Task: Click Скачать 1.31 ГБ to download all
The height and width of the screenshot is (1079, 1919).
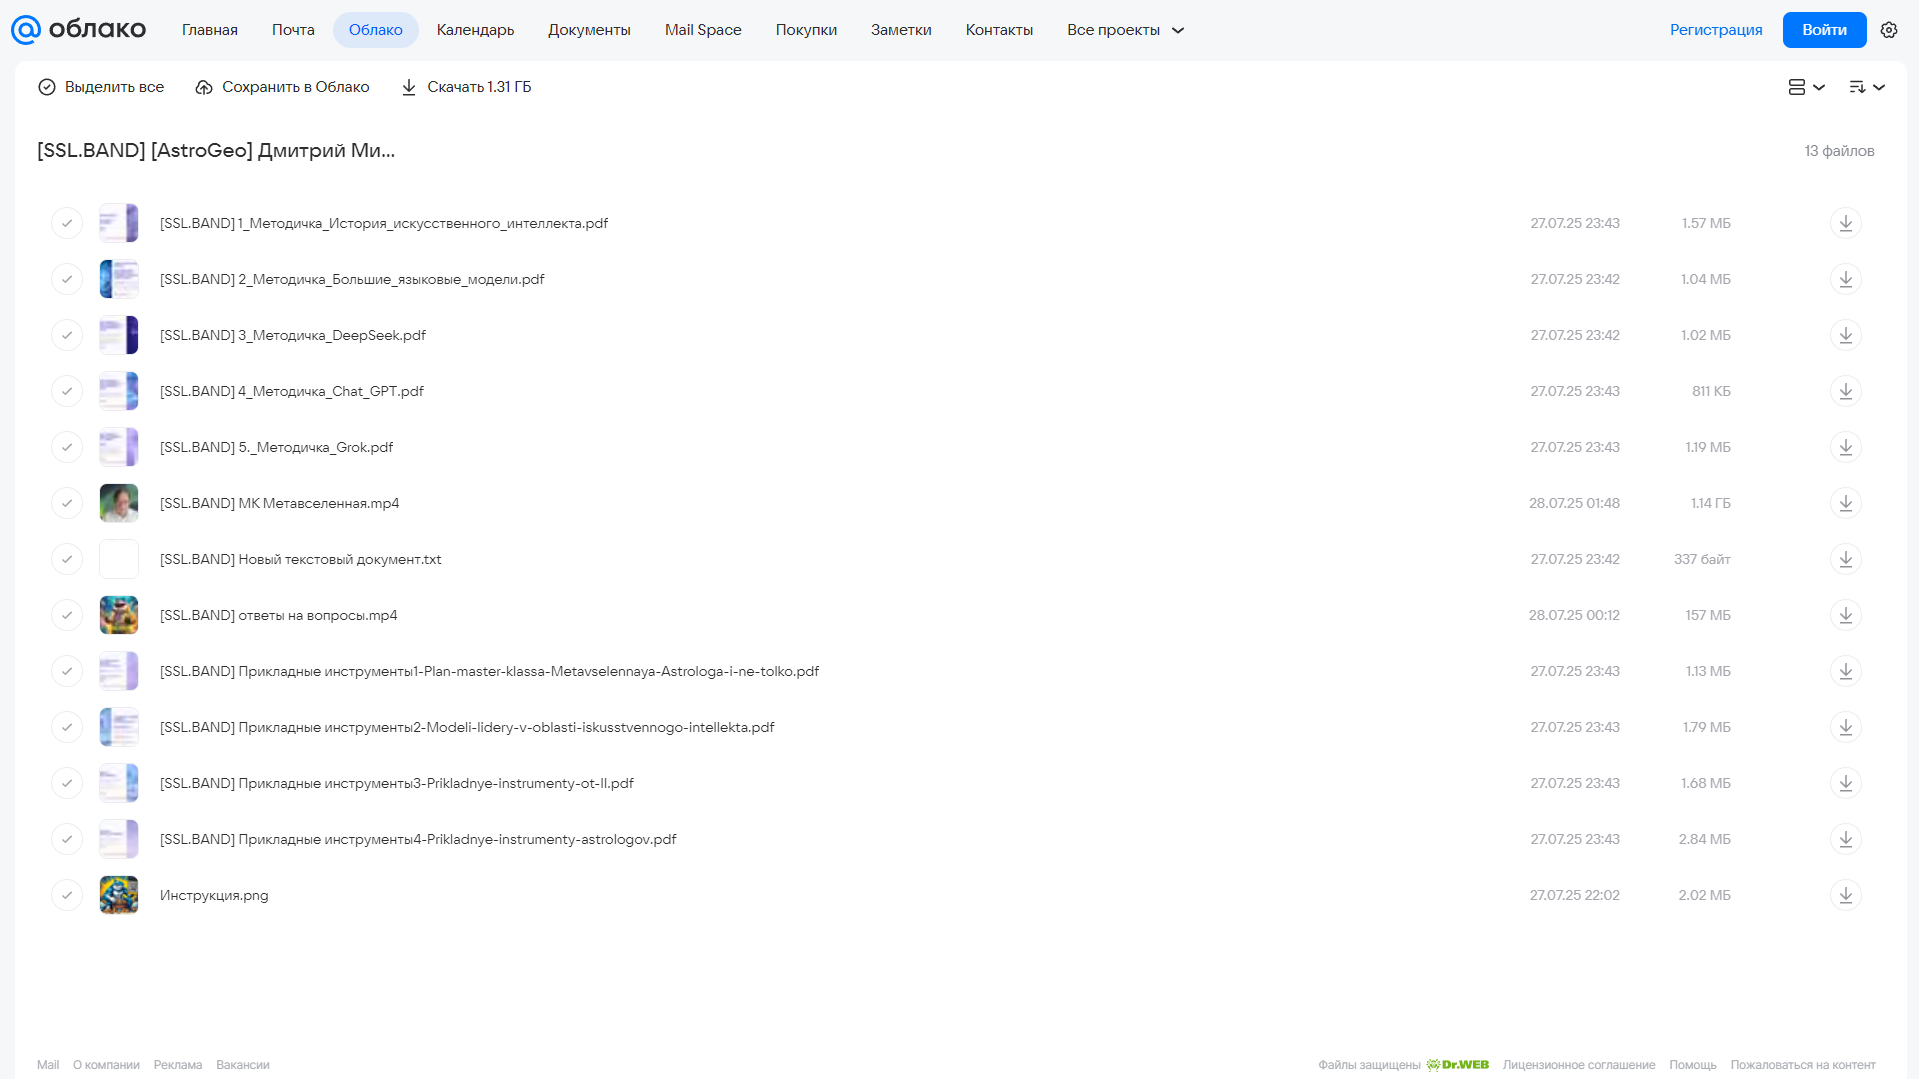Action: (x=466, y=87)
